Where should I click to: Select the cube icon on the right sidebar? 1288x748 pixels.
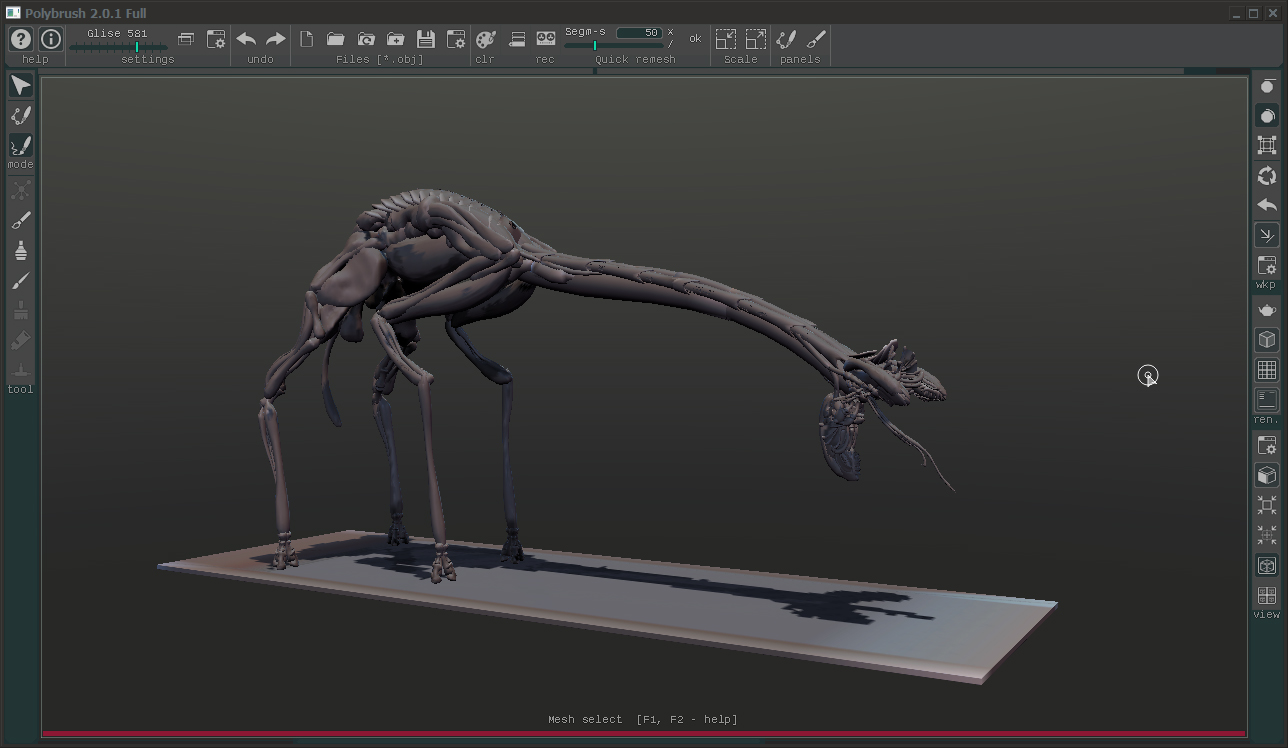[1266, 339]
